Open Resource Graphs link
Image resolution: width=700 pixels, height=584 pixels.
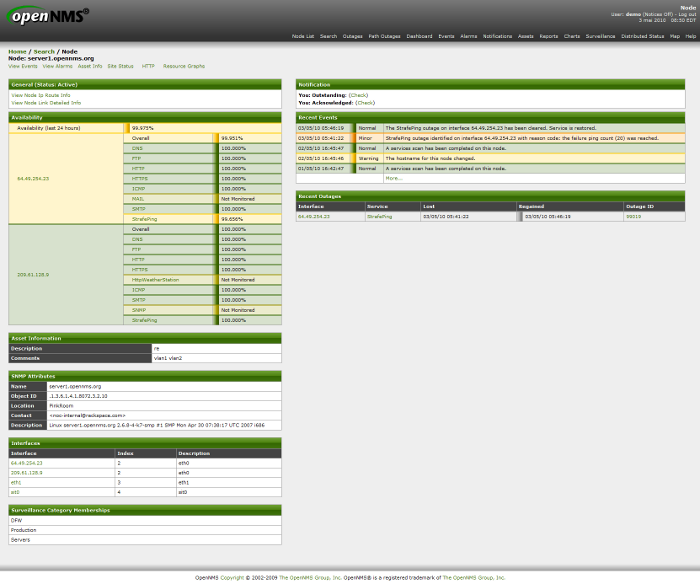(x=184, y=66)
